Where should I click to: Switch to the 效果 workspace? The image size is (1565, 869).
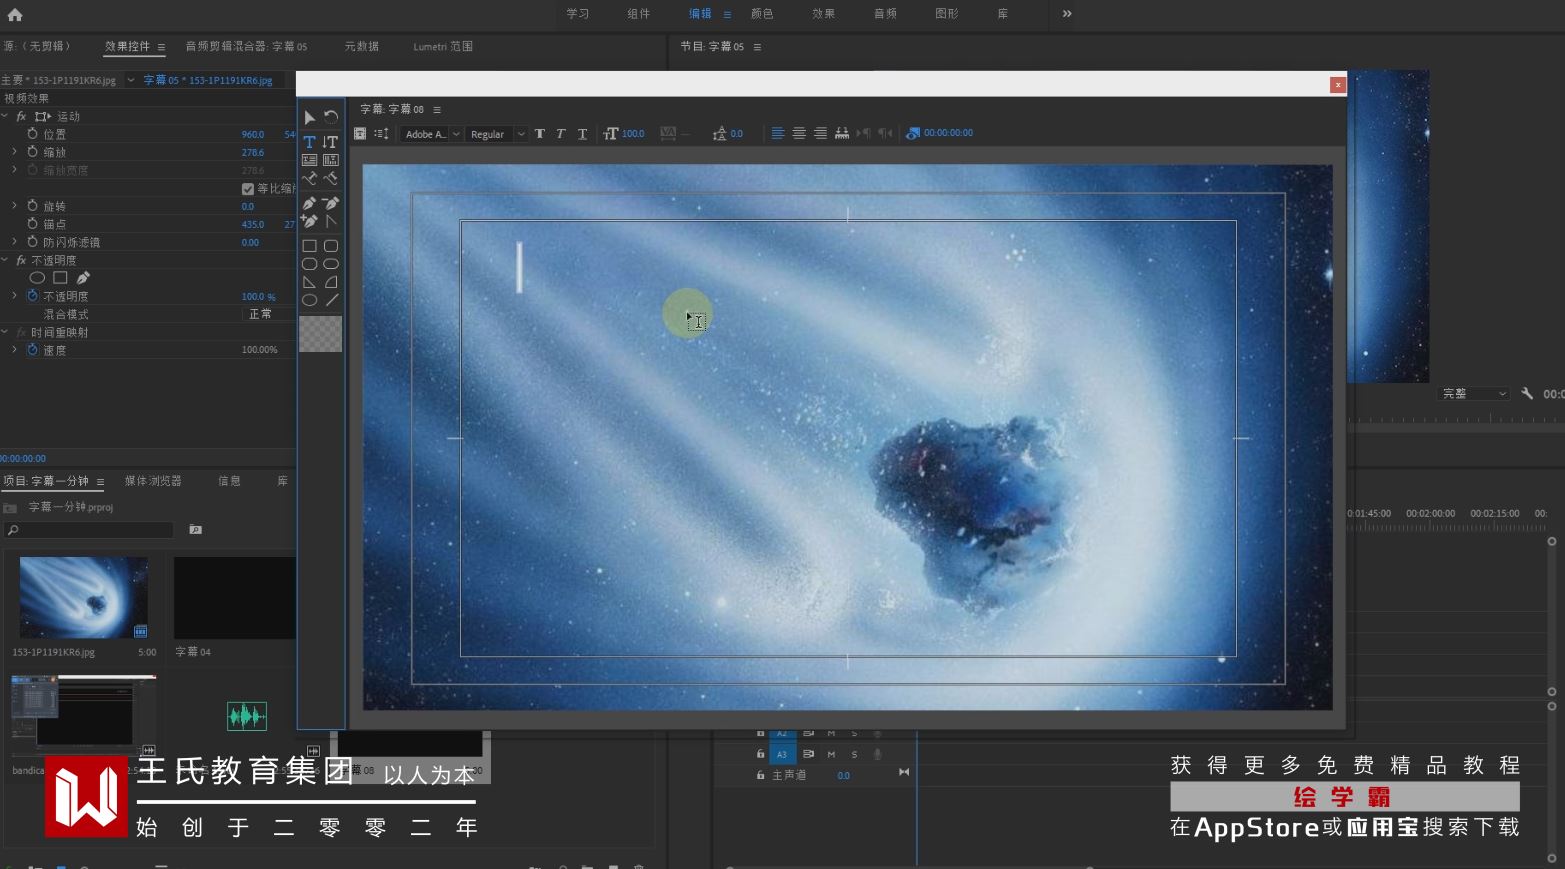click(823, 14)
